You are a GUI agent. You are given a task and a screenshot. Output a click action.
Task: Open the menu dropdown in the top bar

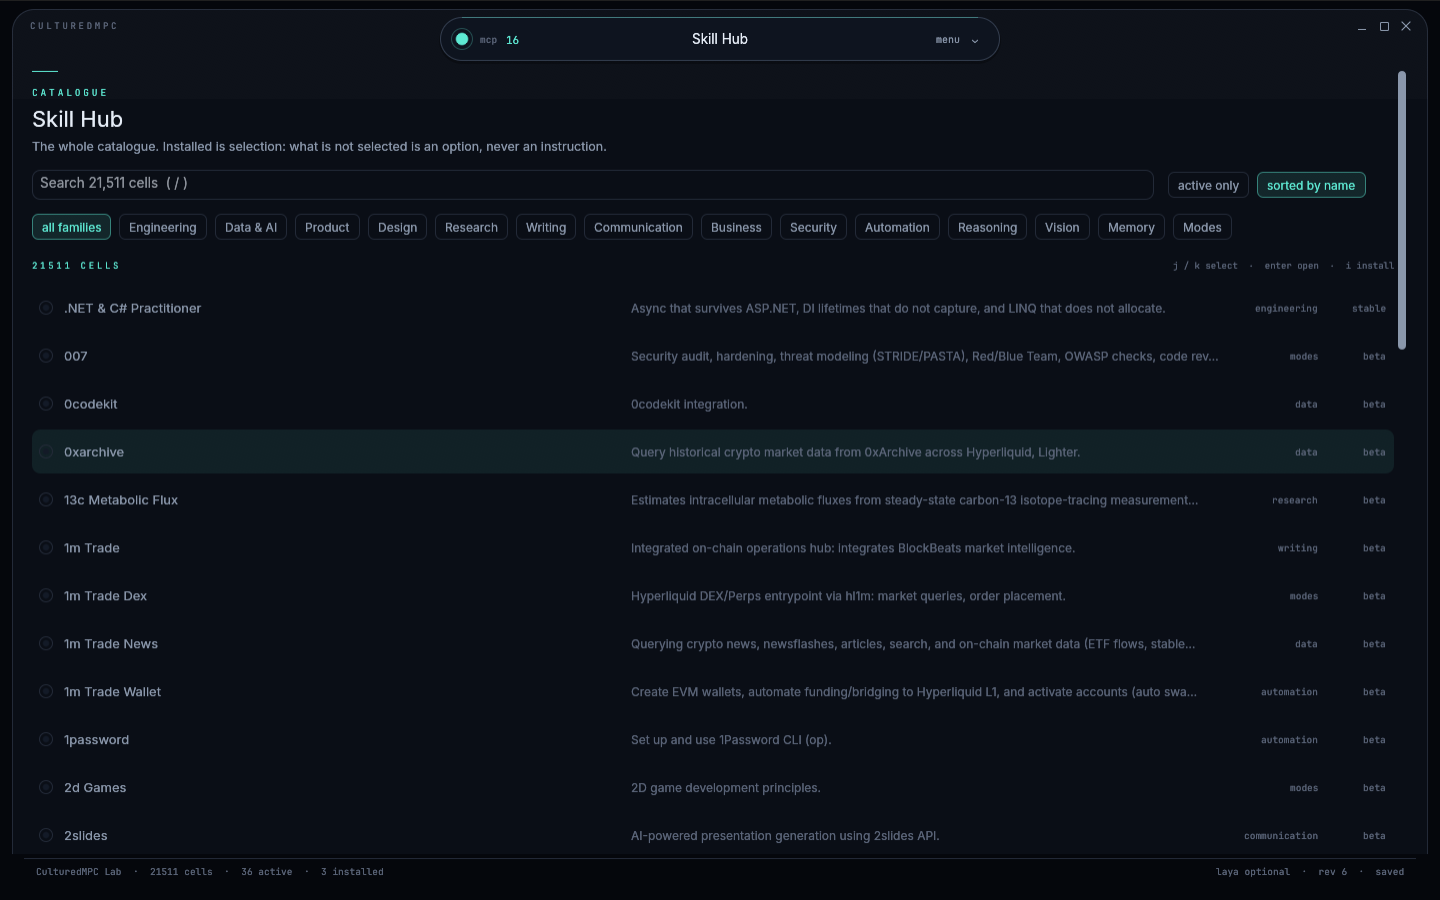pos(958,40)
